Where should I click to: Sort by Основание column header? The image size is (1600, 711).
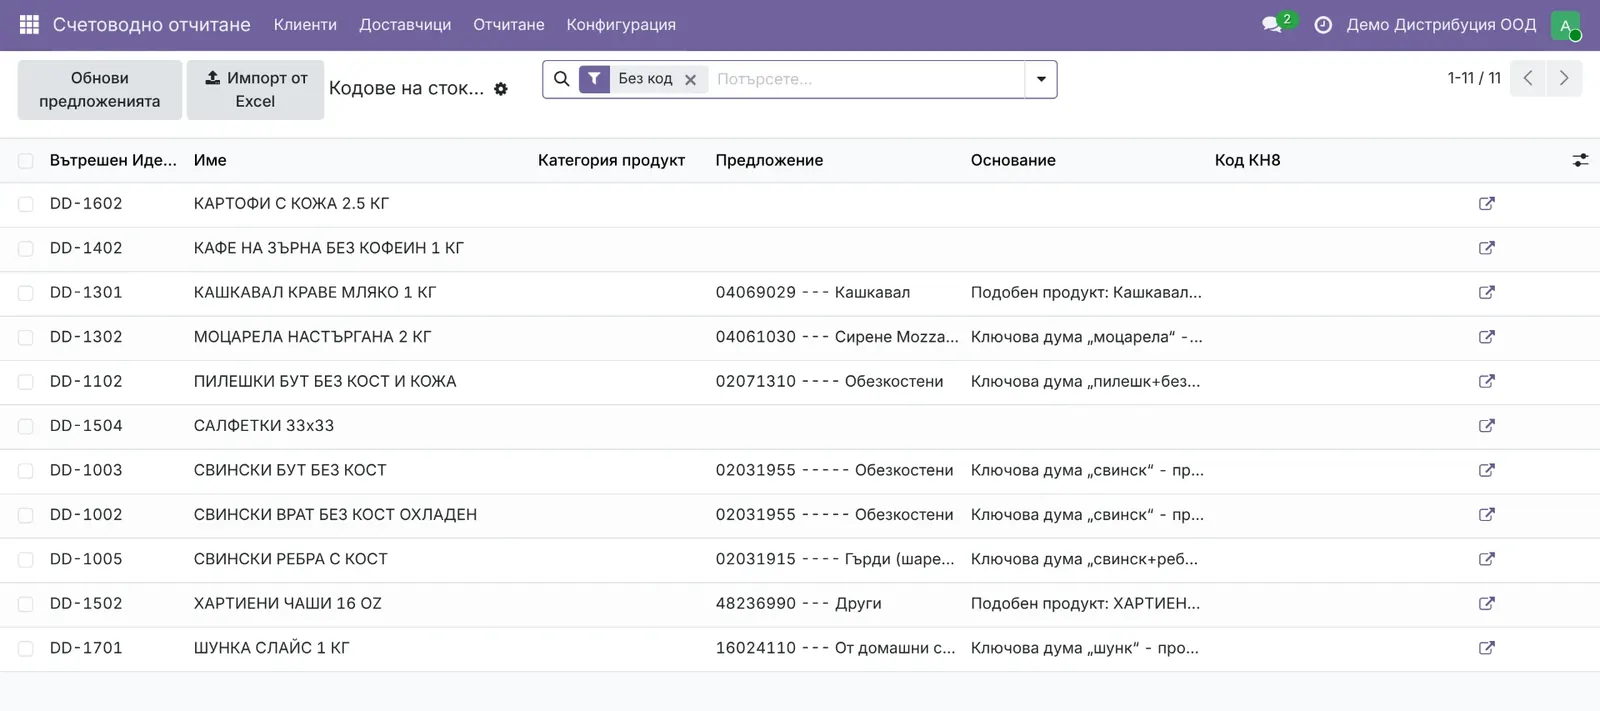(1013, 160)
